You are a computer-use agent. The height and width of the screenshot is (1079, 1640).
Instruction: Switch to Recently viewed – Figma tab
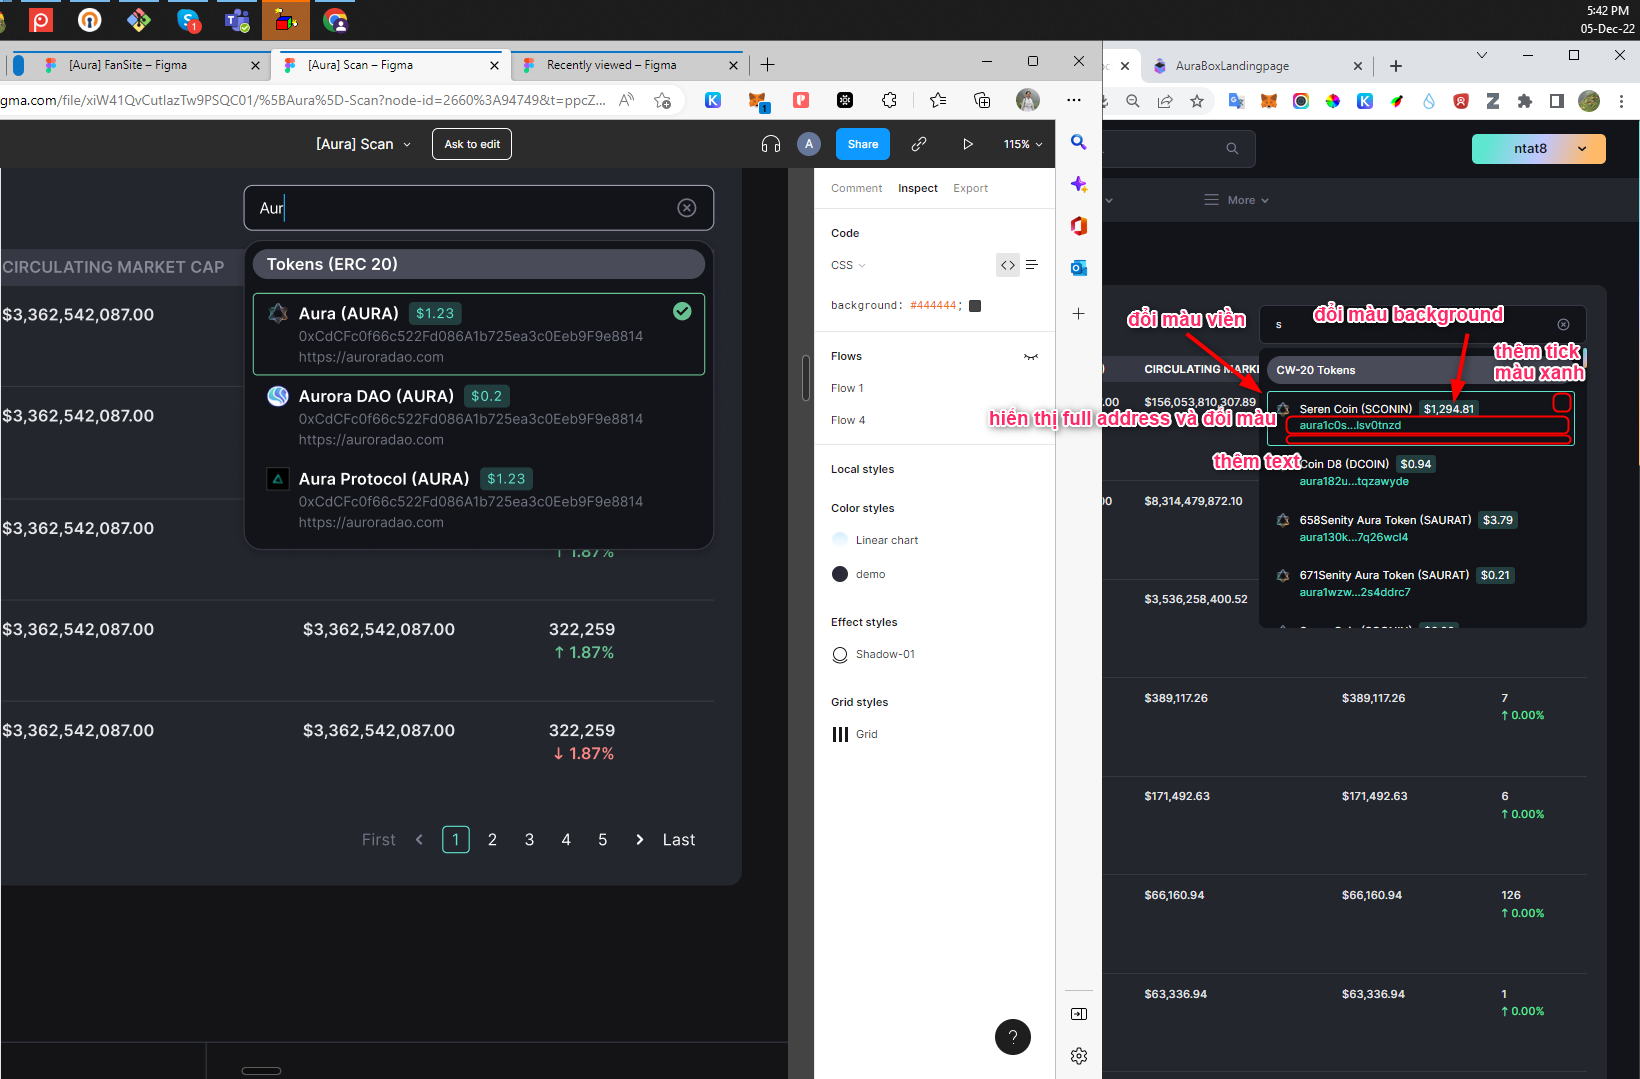click(x=630, y=65)
